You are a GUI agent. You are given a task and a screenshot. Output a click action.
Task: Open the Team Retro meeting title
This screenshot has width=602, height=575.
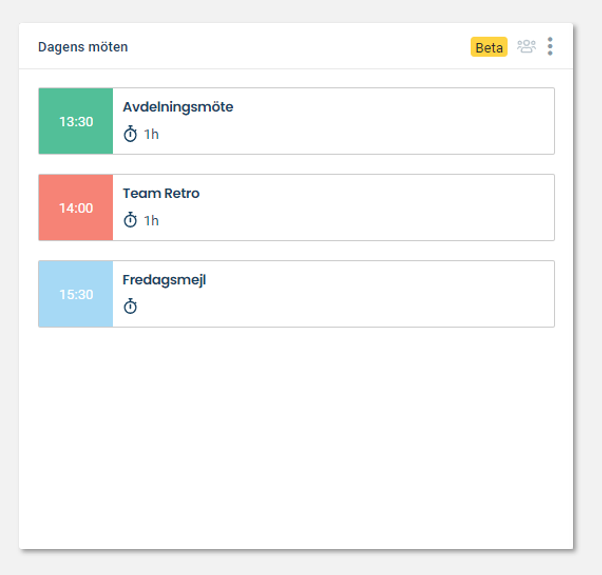pos(161,193)
